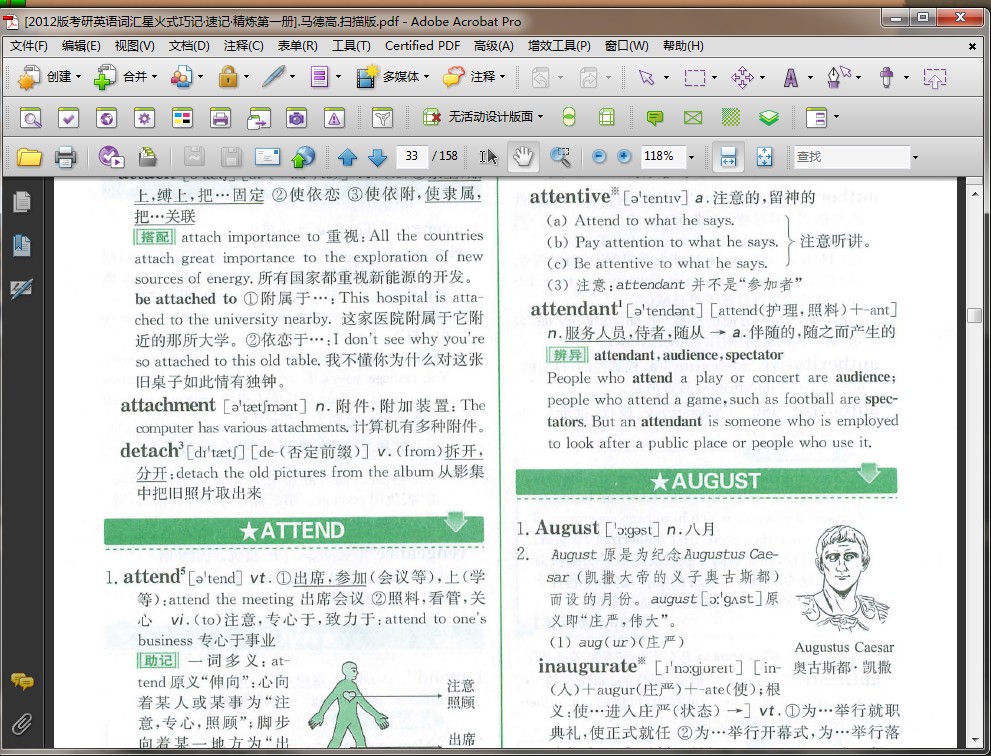The width and height of the screenshot is (991, 756).
Task: Activate the Select text cursor tool
Action: click(488, 157)
